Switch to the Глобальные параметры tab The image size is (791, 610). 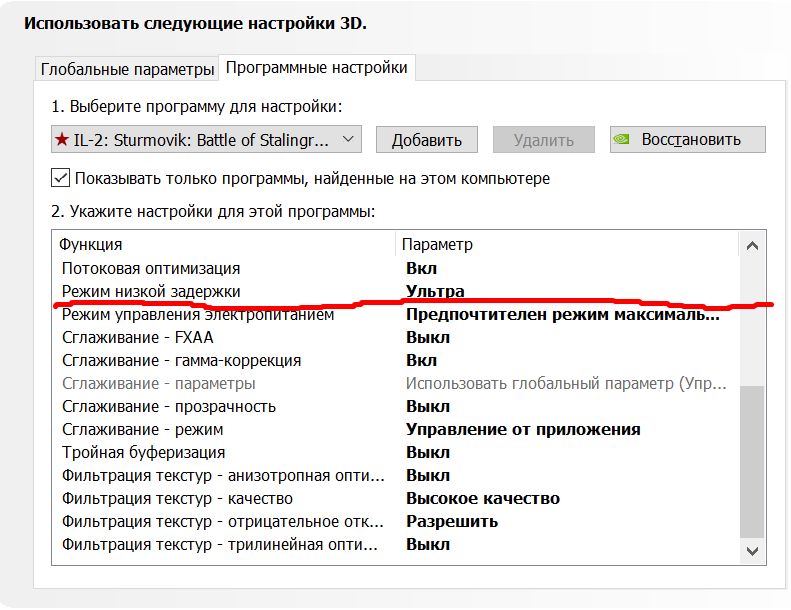[x=127, y=69]
